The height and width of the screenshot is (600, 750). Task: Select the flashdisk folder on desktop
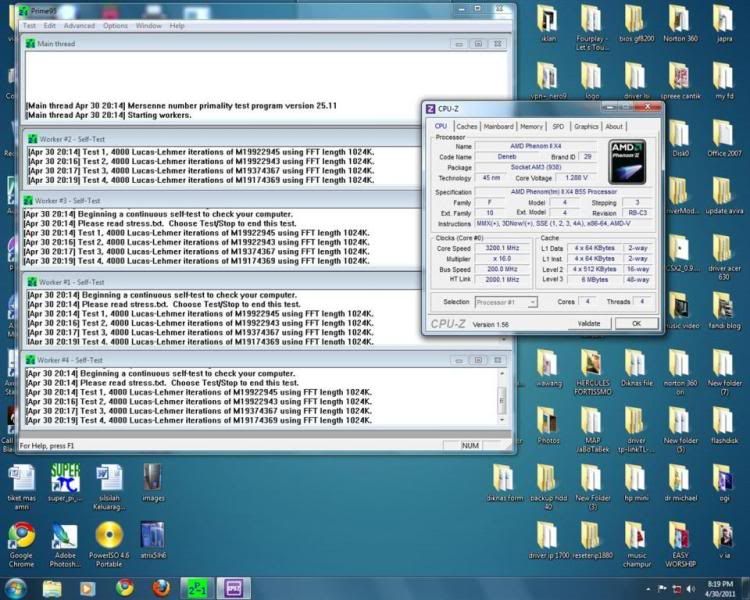[724, 426]
